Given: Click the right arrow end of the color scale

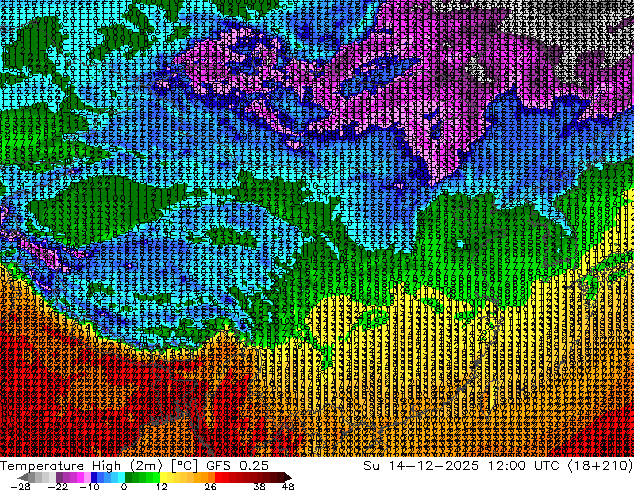Looking at the screenshot, I should coord(287,477).
